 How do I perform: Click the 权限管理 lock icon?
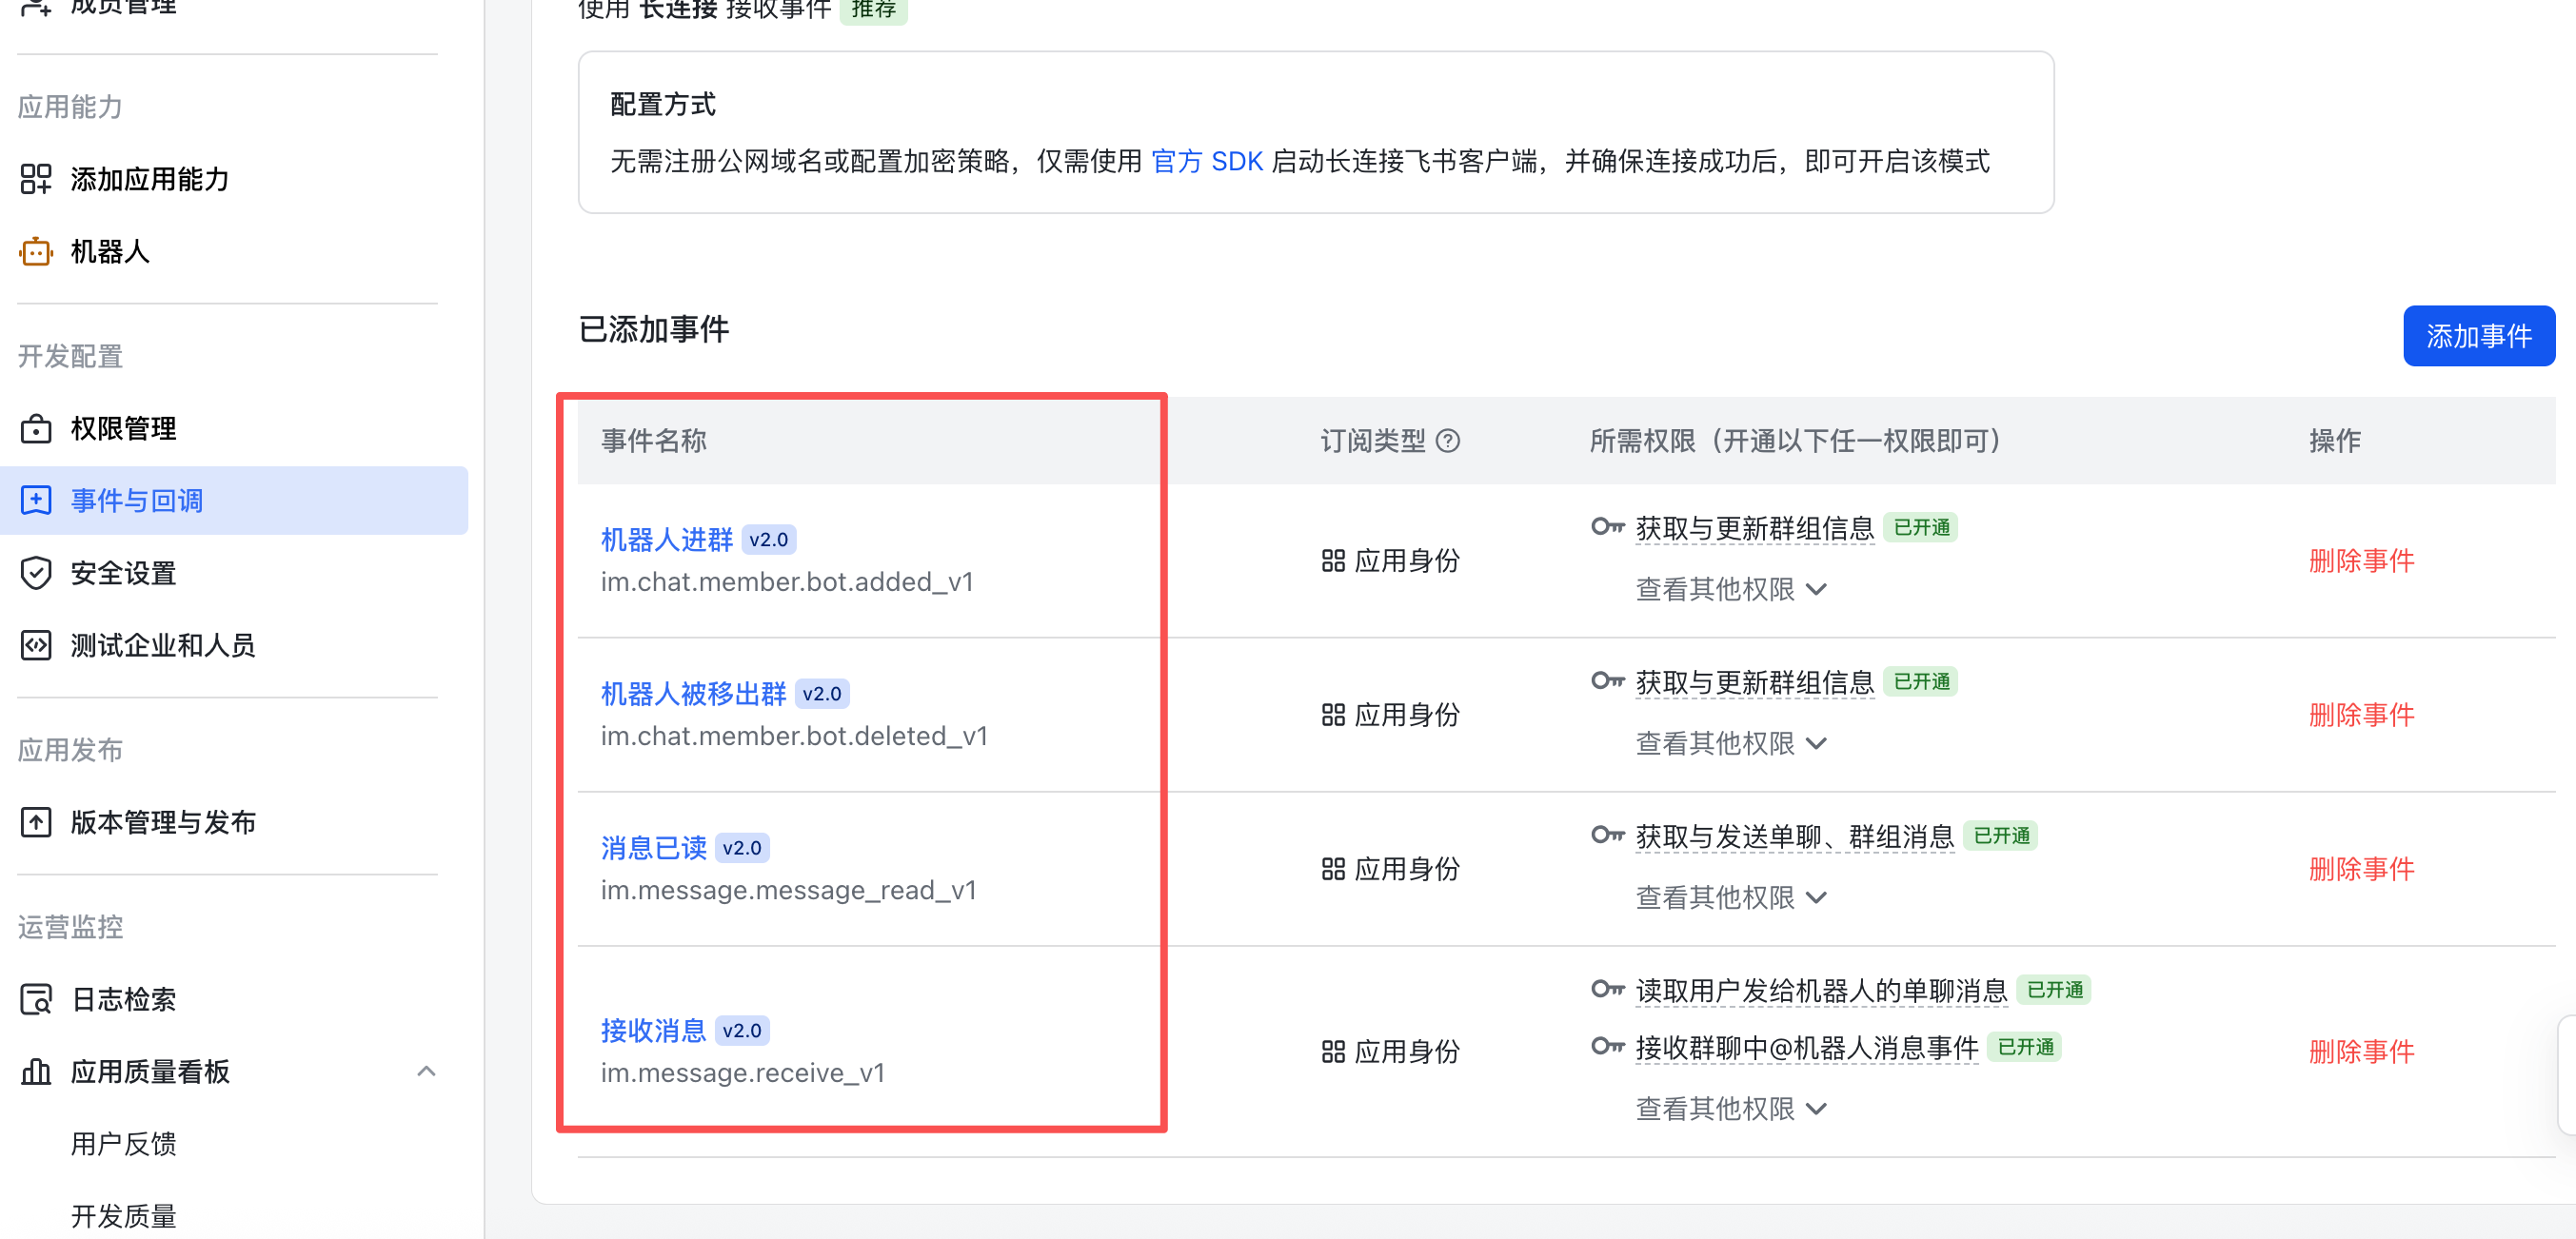pos(36,429)
